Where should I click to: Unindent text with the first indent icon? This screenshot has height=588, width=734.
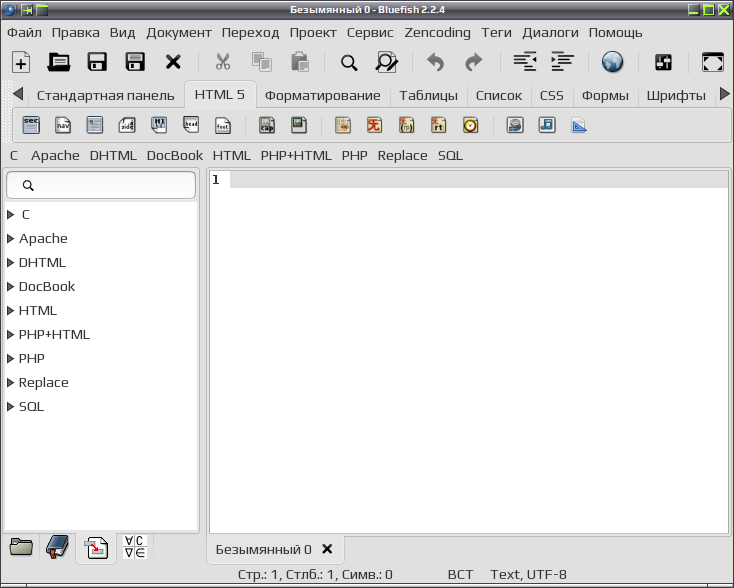pos(525,62)
